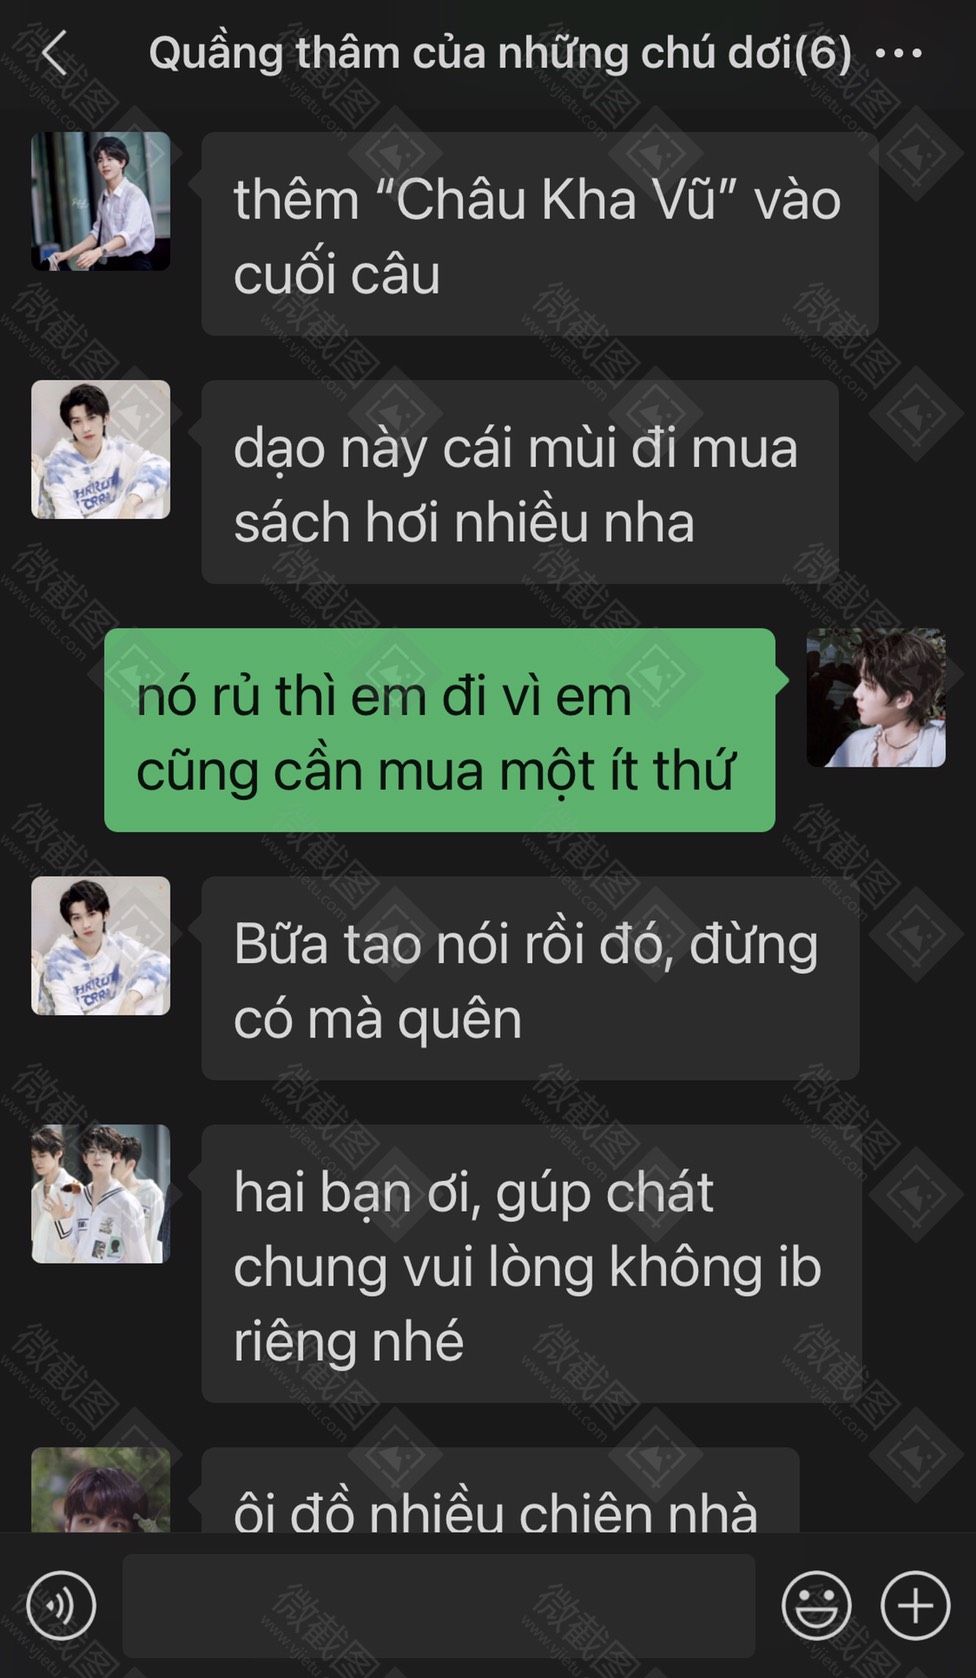Image resolution: width=976 pixels, height=1678 pixels.
Task: Tap avatar beside 'Bữa tao nói rồi' message
Action: [x=100, y=945]
